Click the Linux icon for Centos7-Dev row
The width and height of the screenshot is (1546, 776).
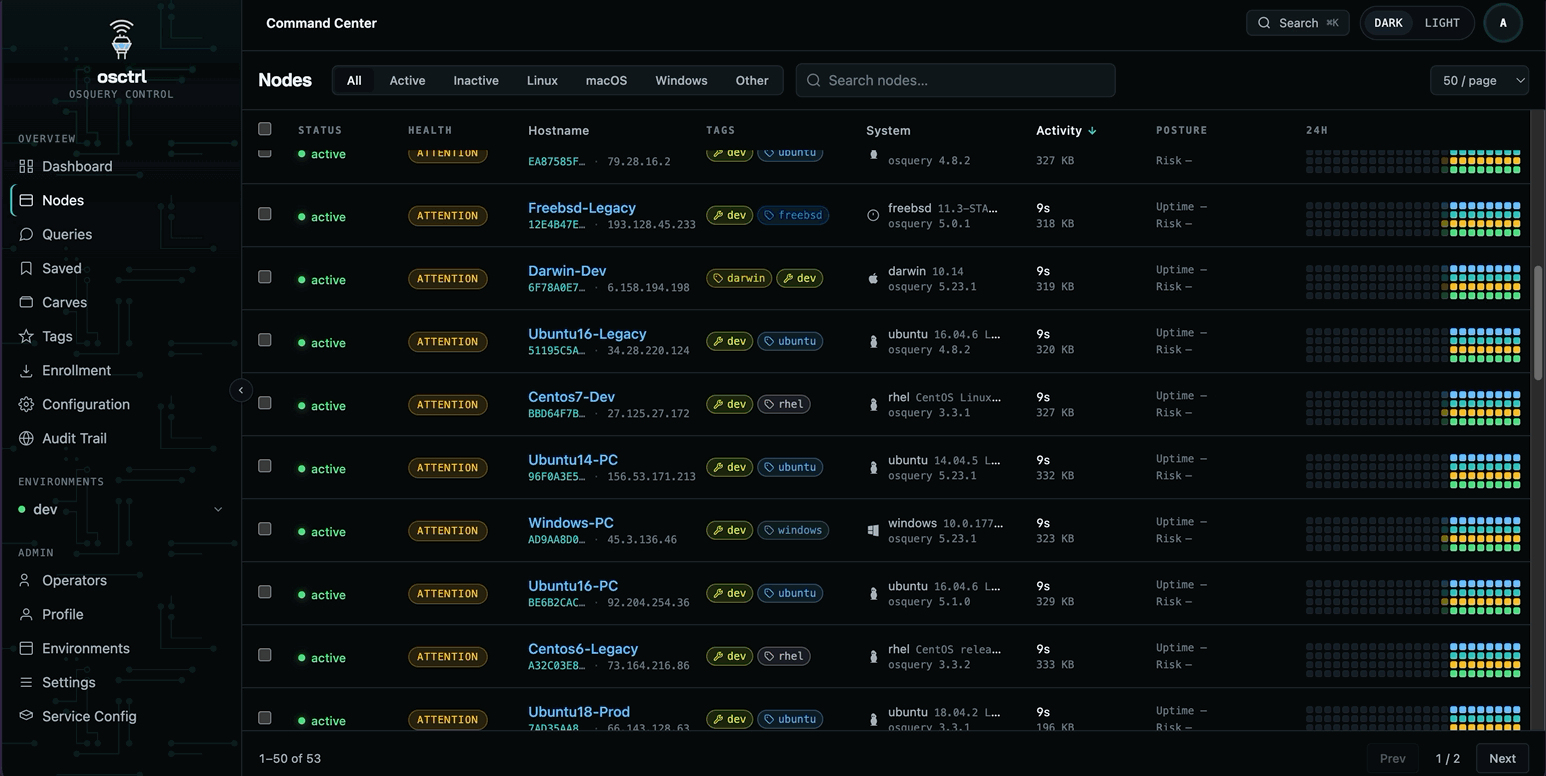pyautogui.click(x=873, y=404)
